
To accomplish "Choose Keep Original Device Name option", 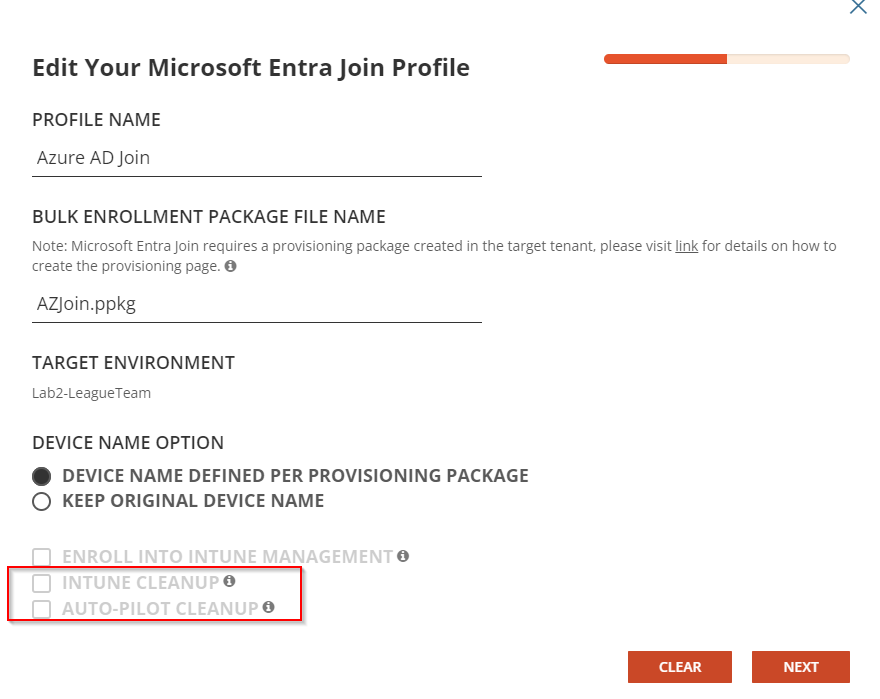I will point(41,501).
